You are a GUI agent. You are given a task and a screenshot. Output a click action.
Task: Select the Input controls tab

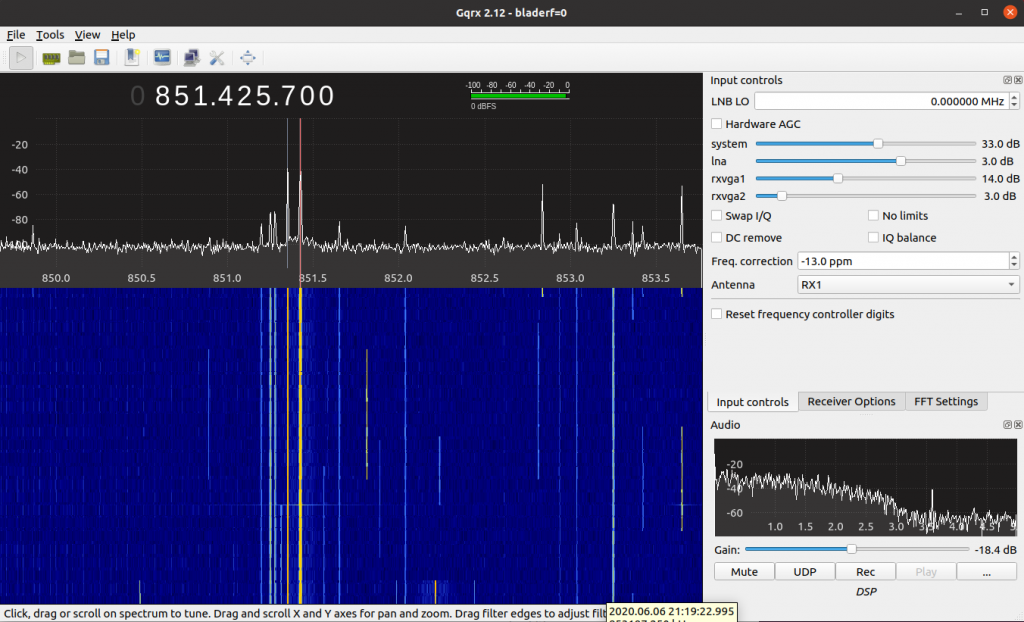752,402
